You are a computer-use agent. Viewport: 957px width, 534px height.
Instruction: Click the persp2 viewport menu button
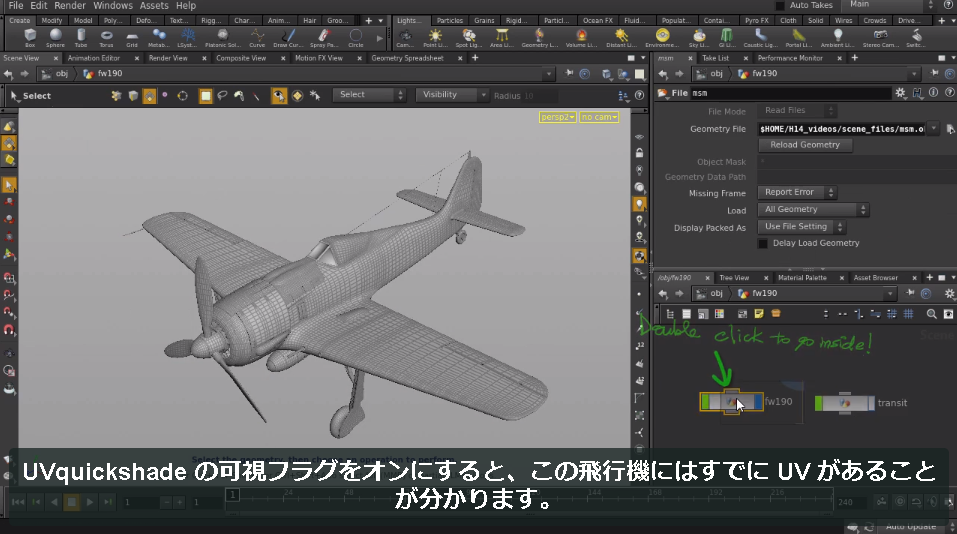click(x=557, y=117)
